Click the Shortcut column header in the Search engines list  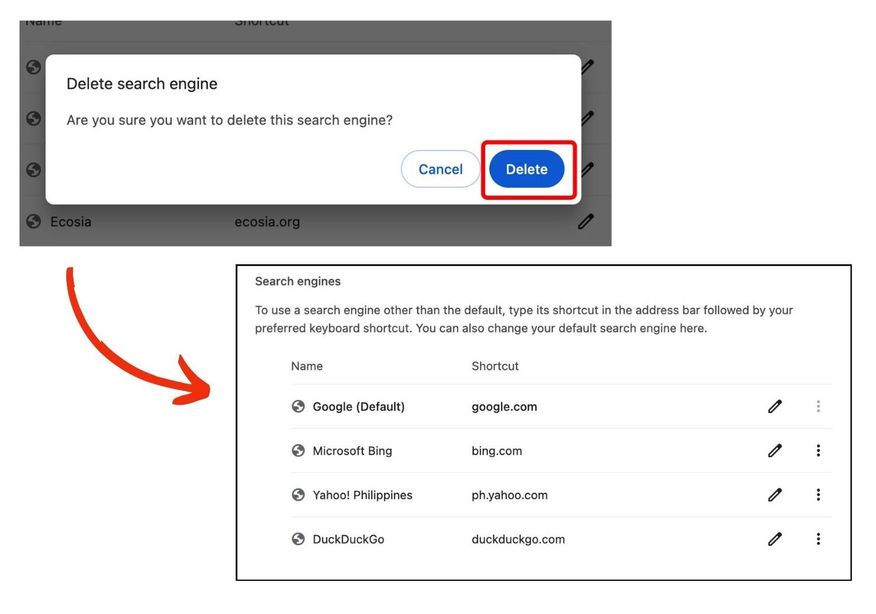[495, 366]
